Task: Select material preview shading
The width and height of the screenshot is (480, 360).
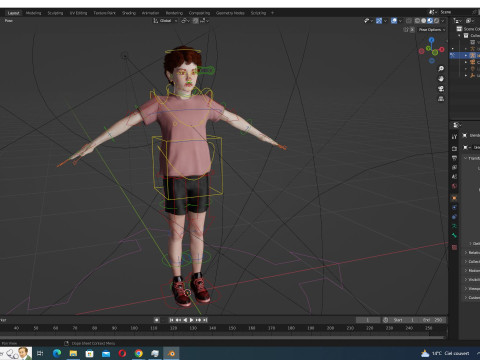Action: 430,21
